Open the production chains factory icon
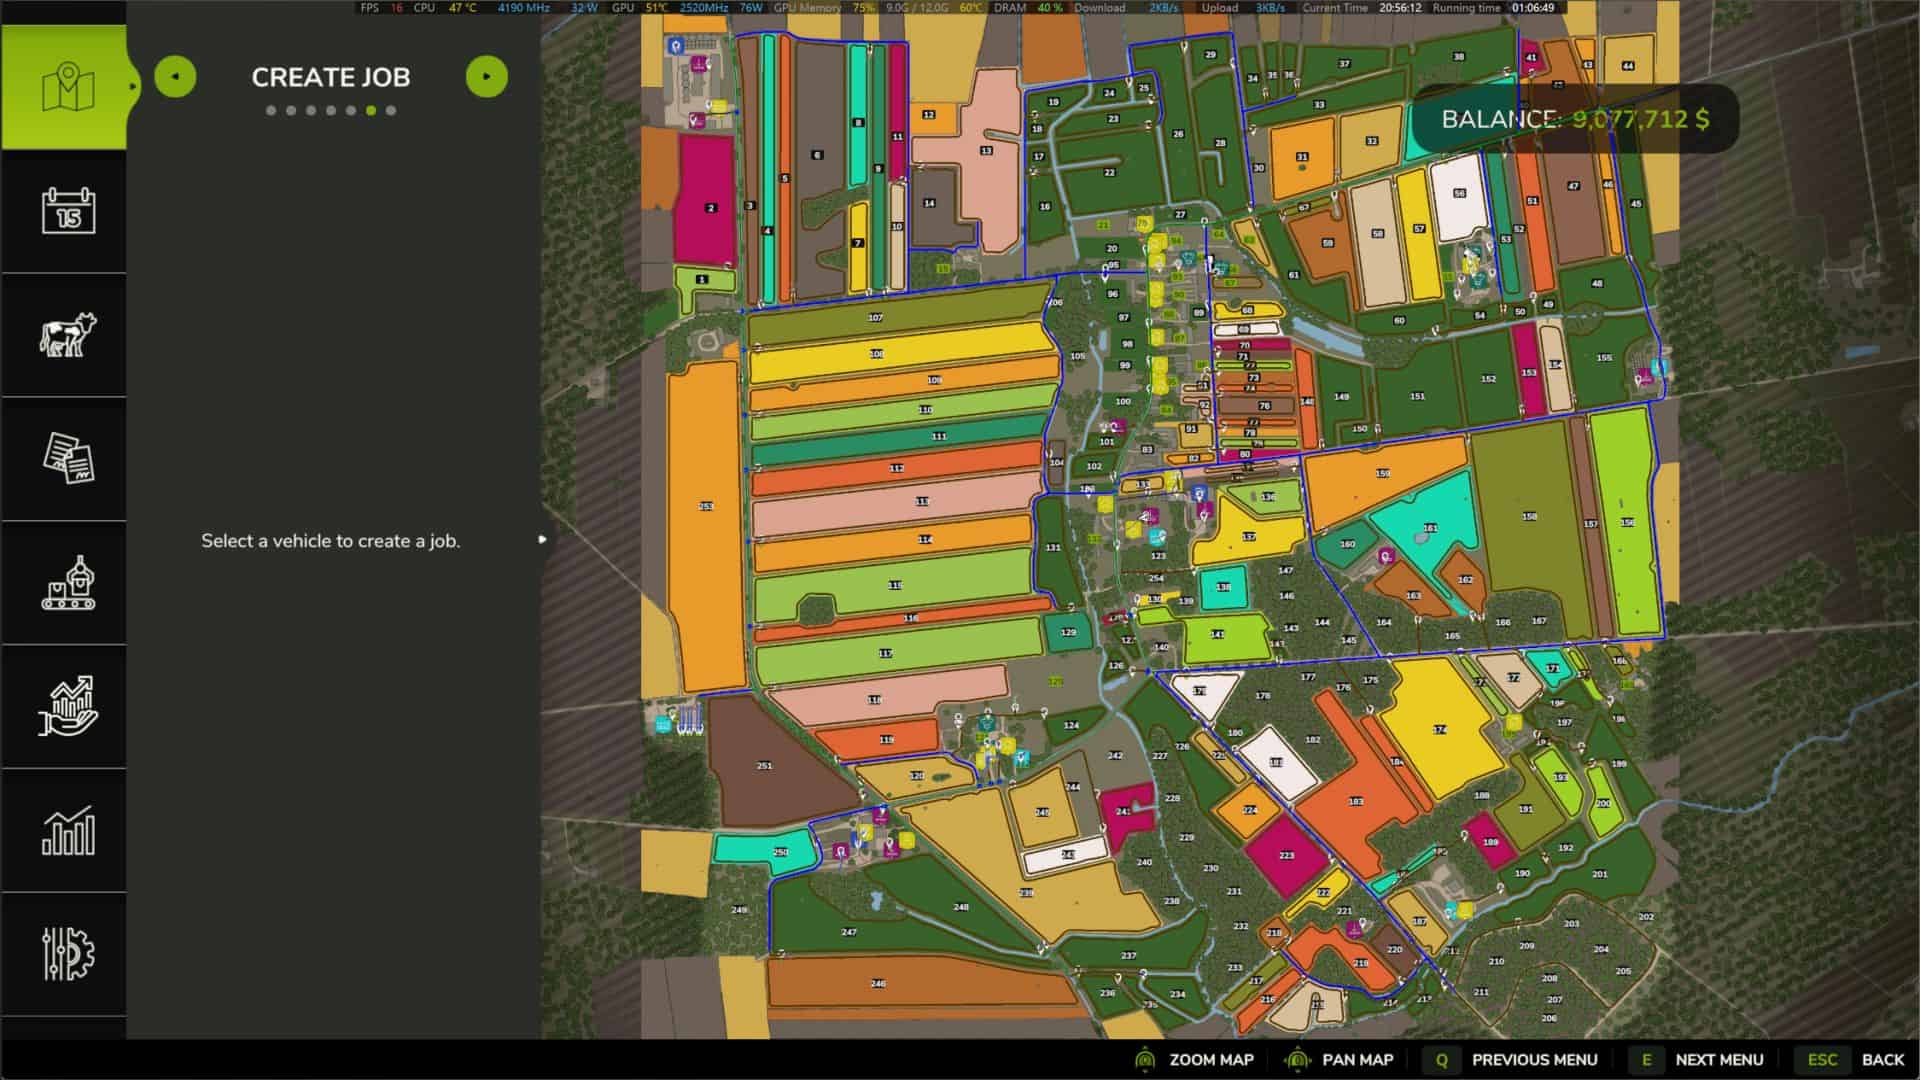Viewport: 1920px width, 1080px height. click(67, 582)
